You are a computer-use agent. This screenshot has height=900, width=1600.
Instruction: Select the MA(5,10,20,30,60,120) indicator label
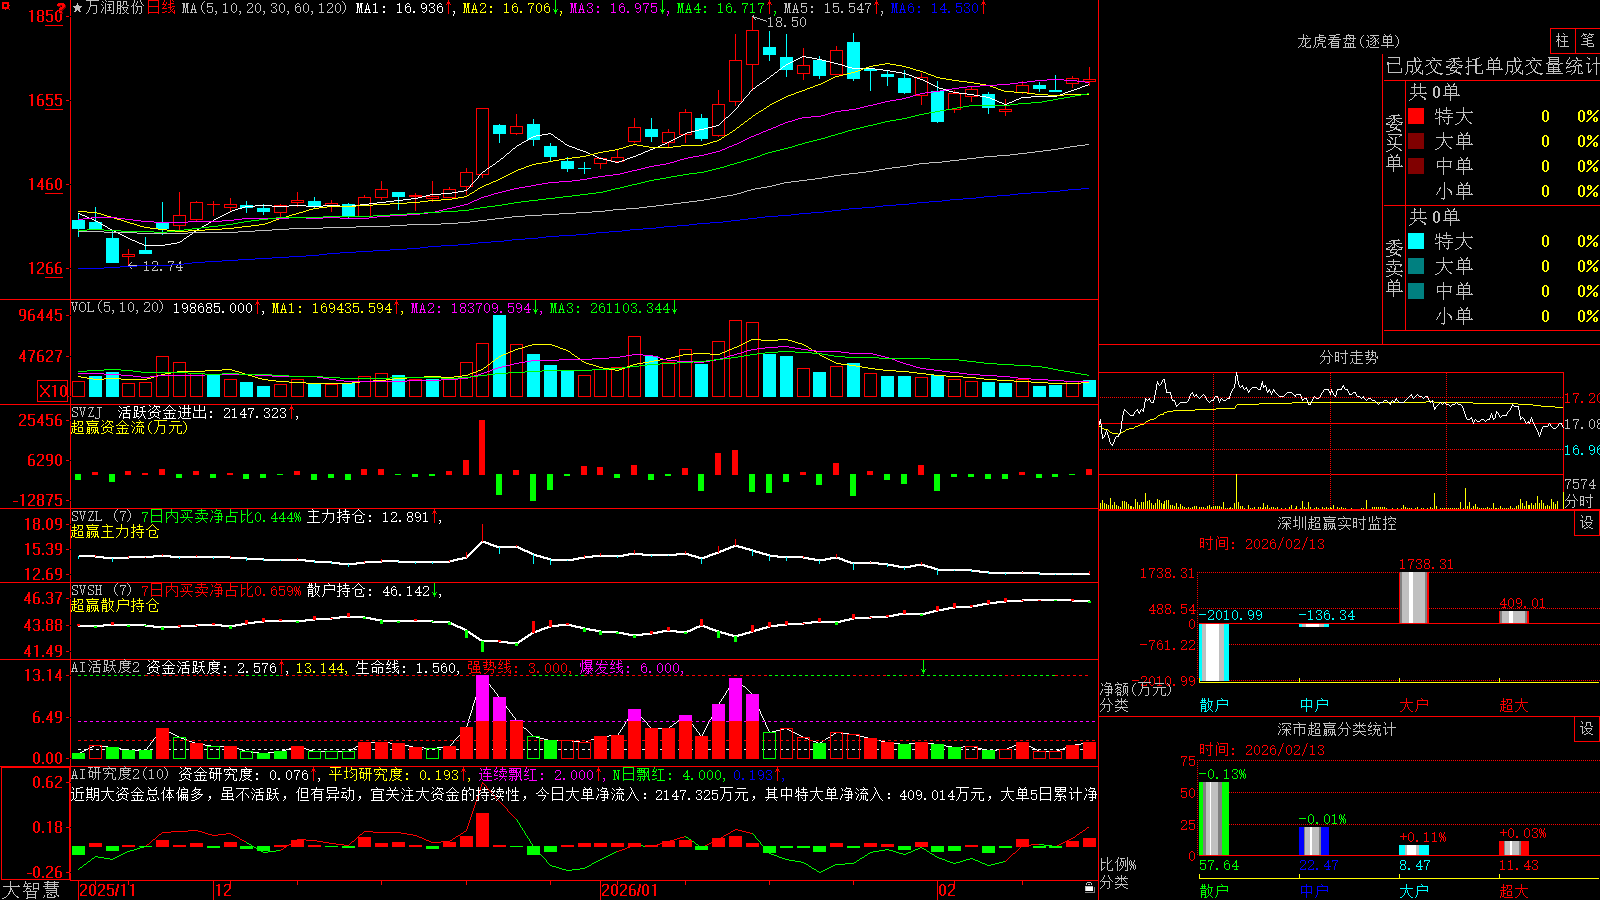pyautogui.click(x=264, y=8)
